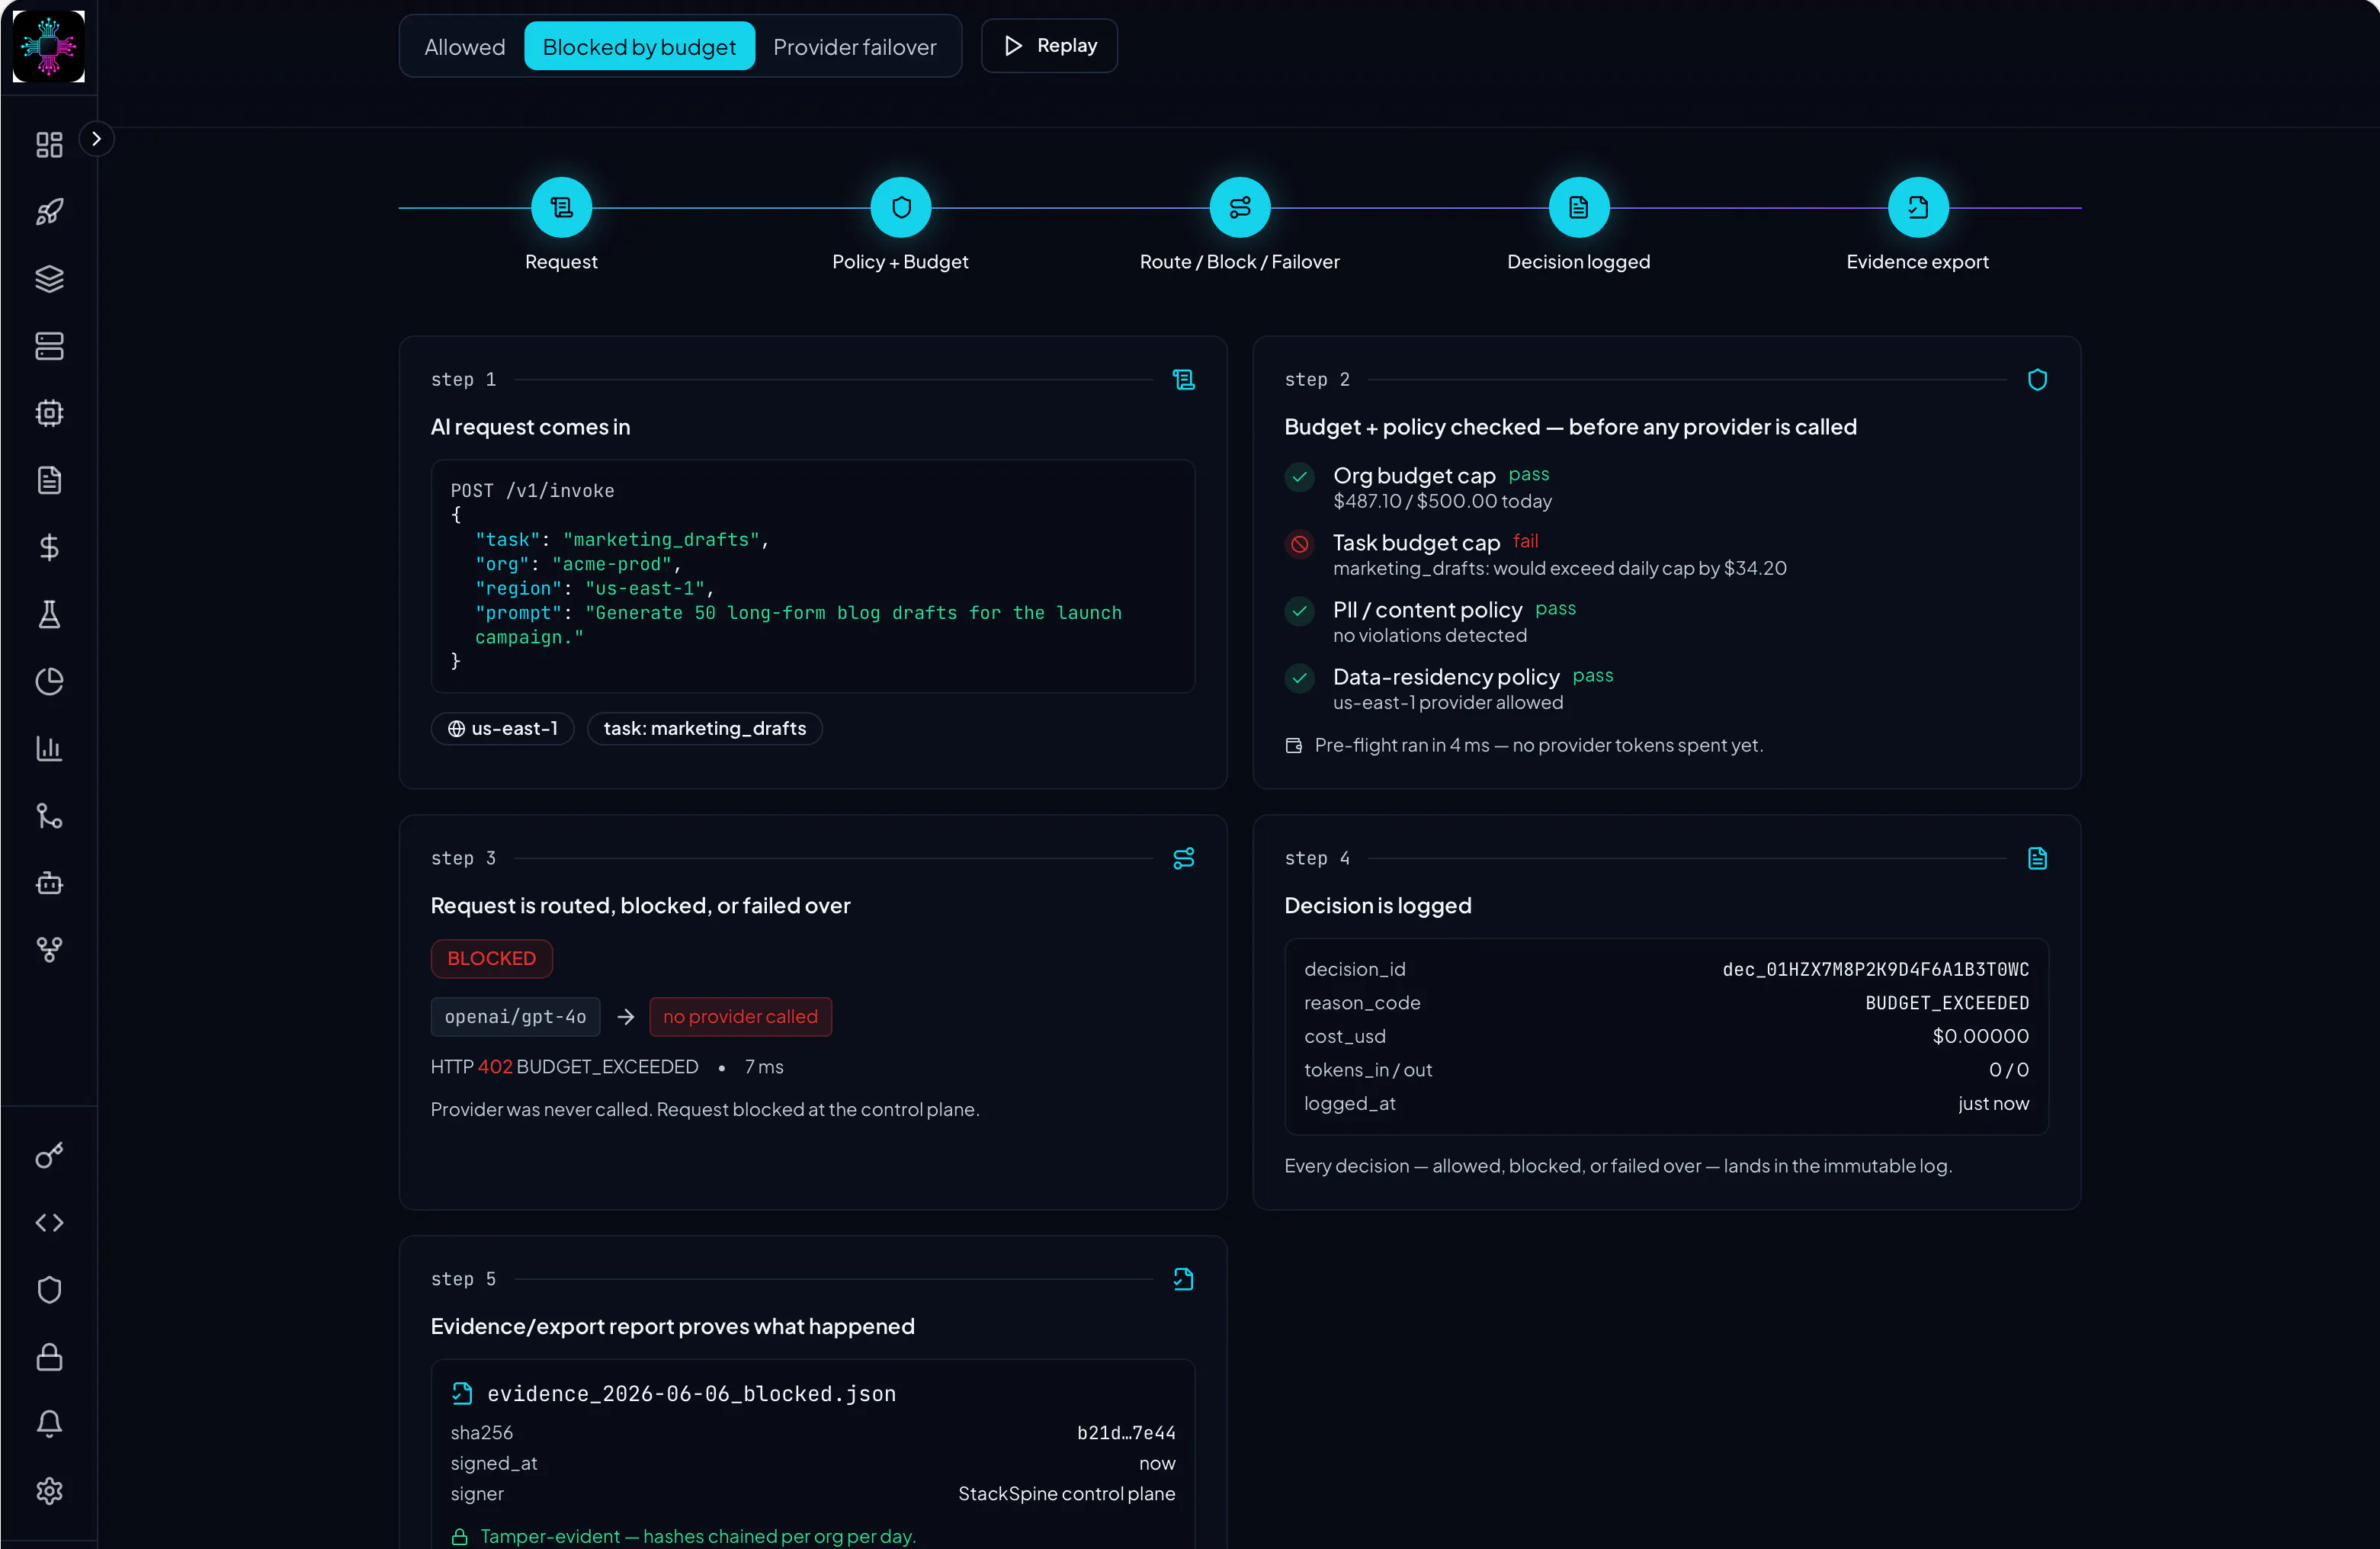Open the CPU chip icon in sidebar
The image size is (2380, 1549).
[49, 413]
